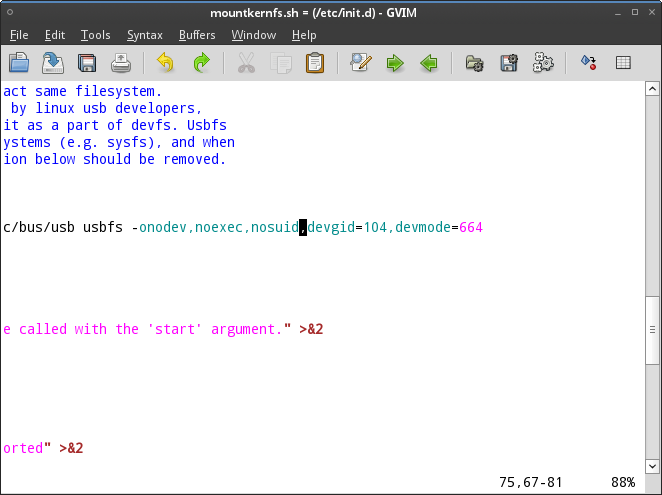Click the pink value '664'

point(471,227)
